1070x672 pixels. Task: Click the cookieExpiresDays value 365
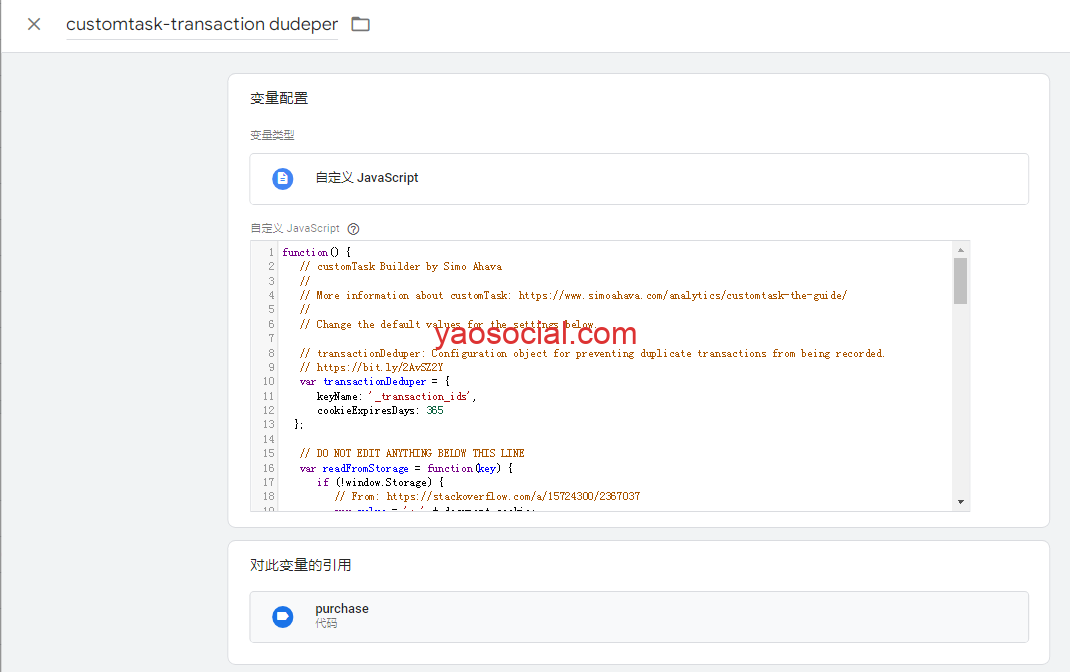pos(434,410)
